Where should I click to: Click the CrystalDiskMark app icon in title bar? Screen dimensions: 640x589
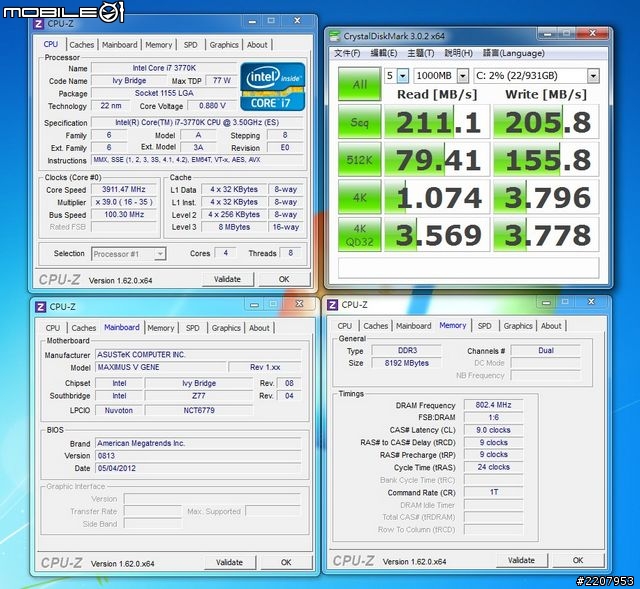point(334,36)
